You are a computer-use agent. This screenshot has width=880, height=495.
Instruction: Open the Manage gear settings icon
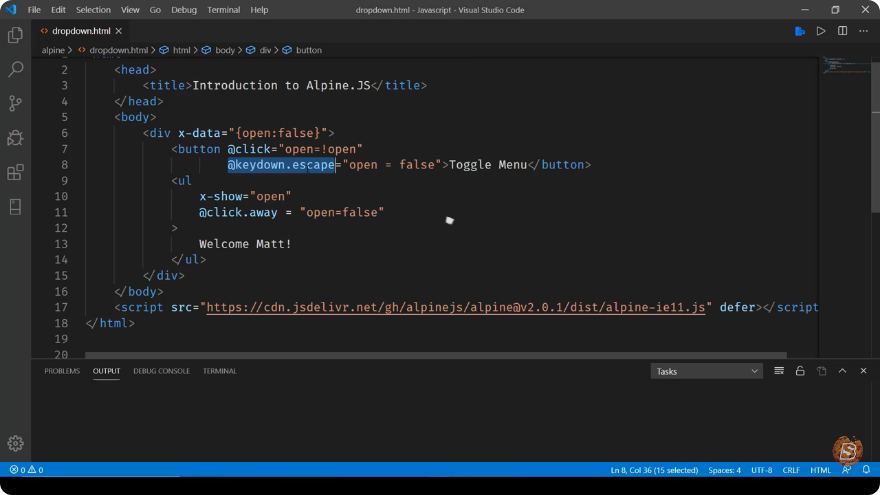(15, 443)
